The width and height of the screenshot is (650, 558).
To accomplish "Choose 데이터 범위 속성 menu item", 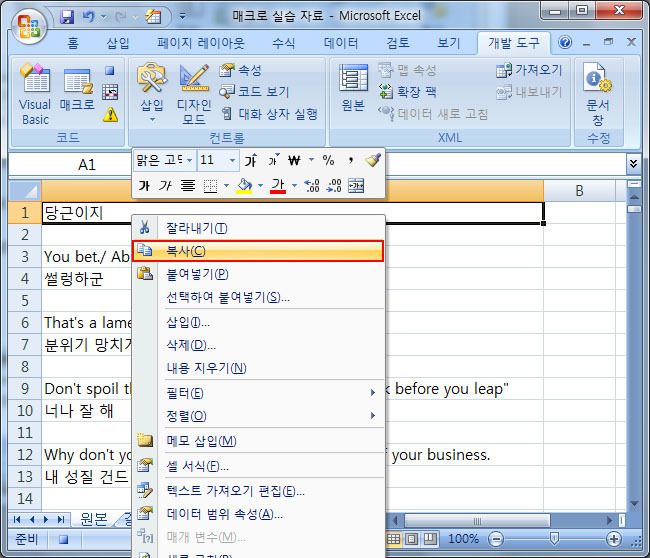I will (258, 514).
